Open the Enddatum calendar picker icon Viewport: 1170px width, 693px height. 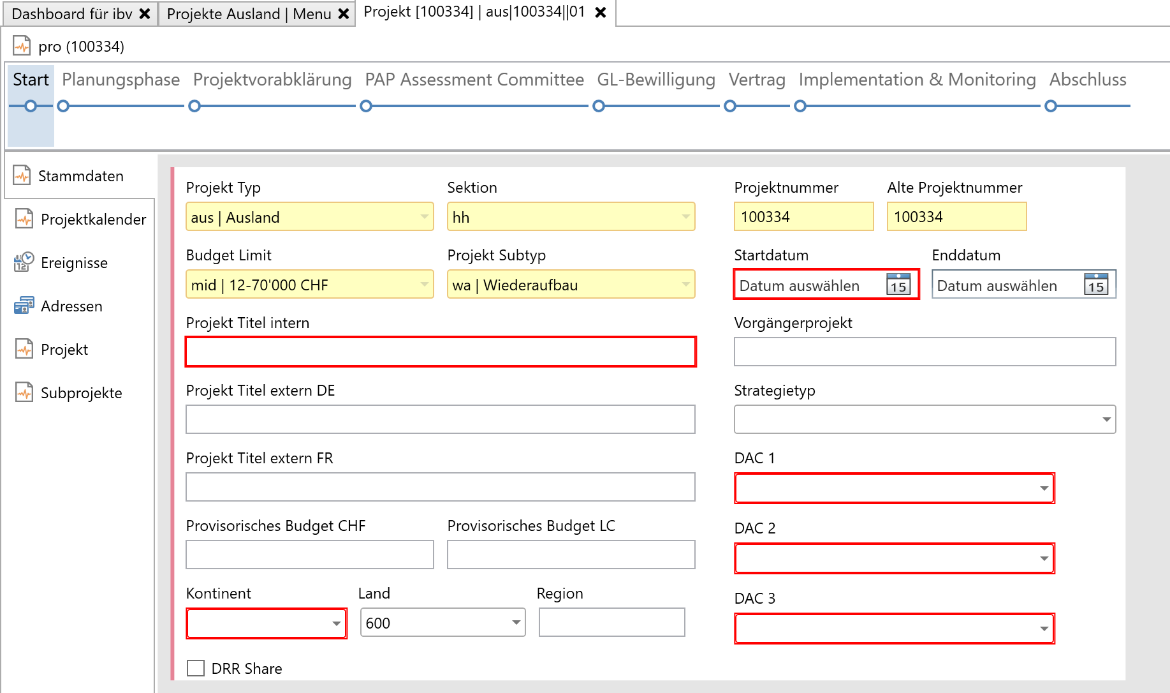click(x=1096, y=285)
